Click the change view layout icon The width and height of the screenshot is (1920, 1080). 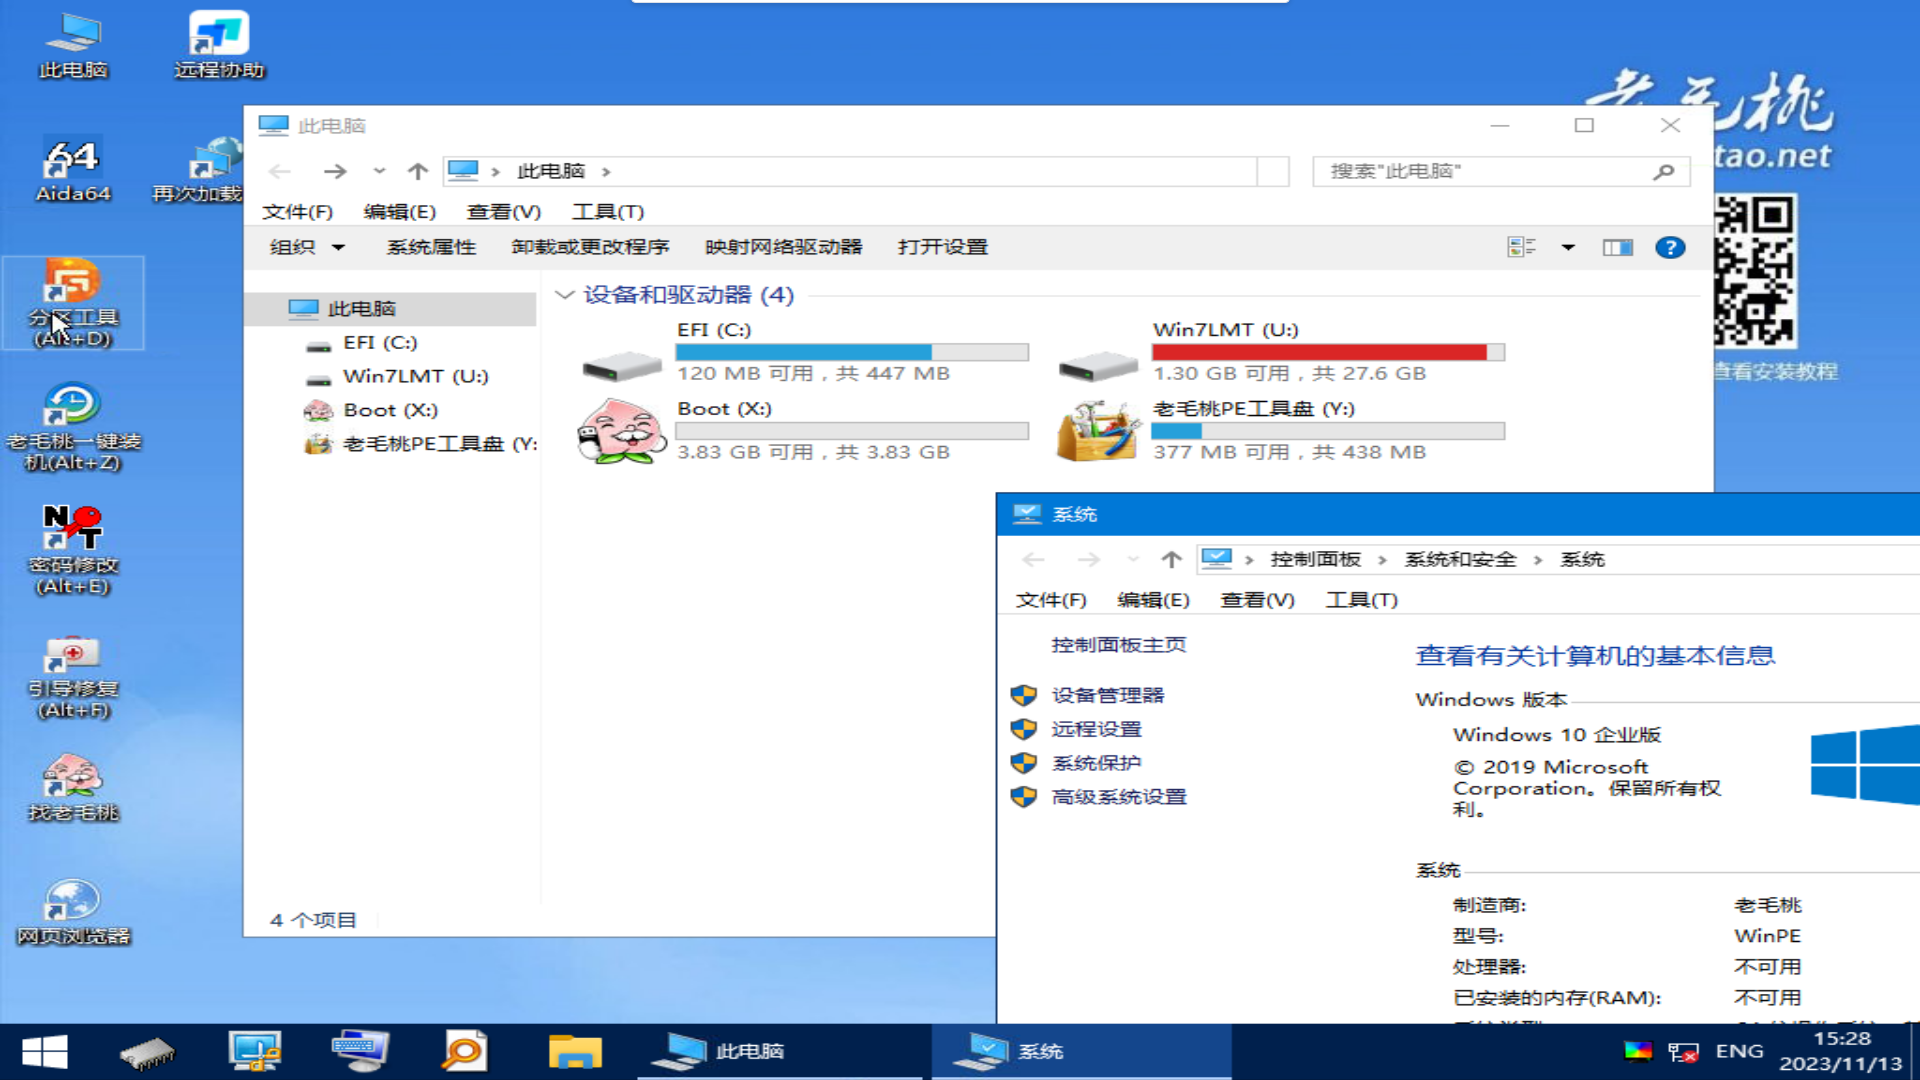tap(1521, 247)
